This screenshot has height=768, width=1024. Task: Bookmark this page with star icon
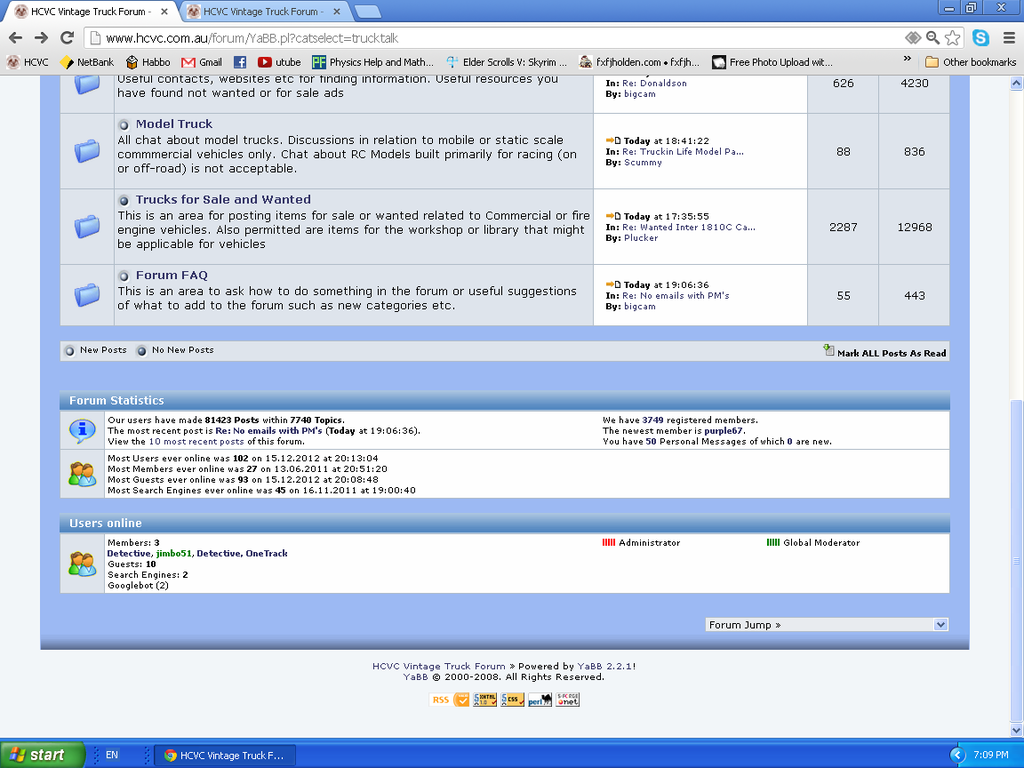pyautogui.click(x=953, y=38)
